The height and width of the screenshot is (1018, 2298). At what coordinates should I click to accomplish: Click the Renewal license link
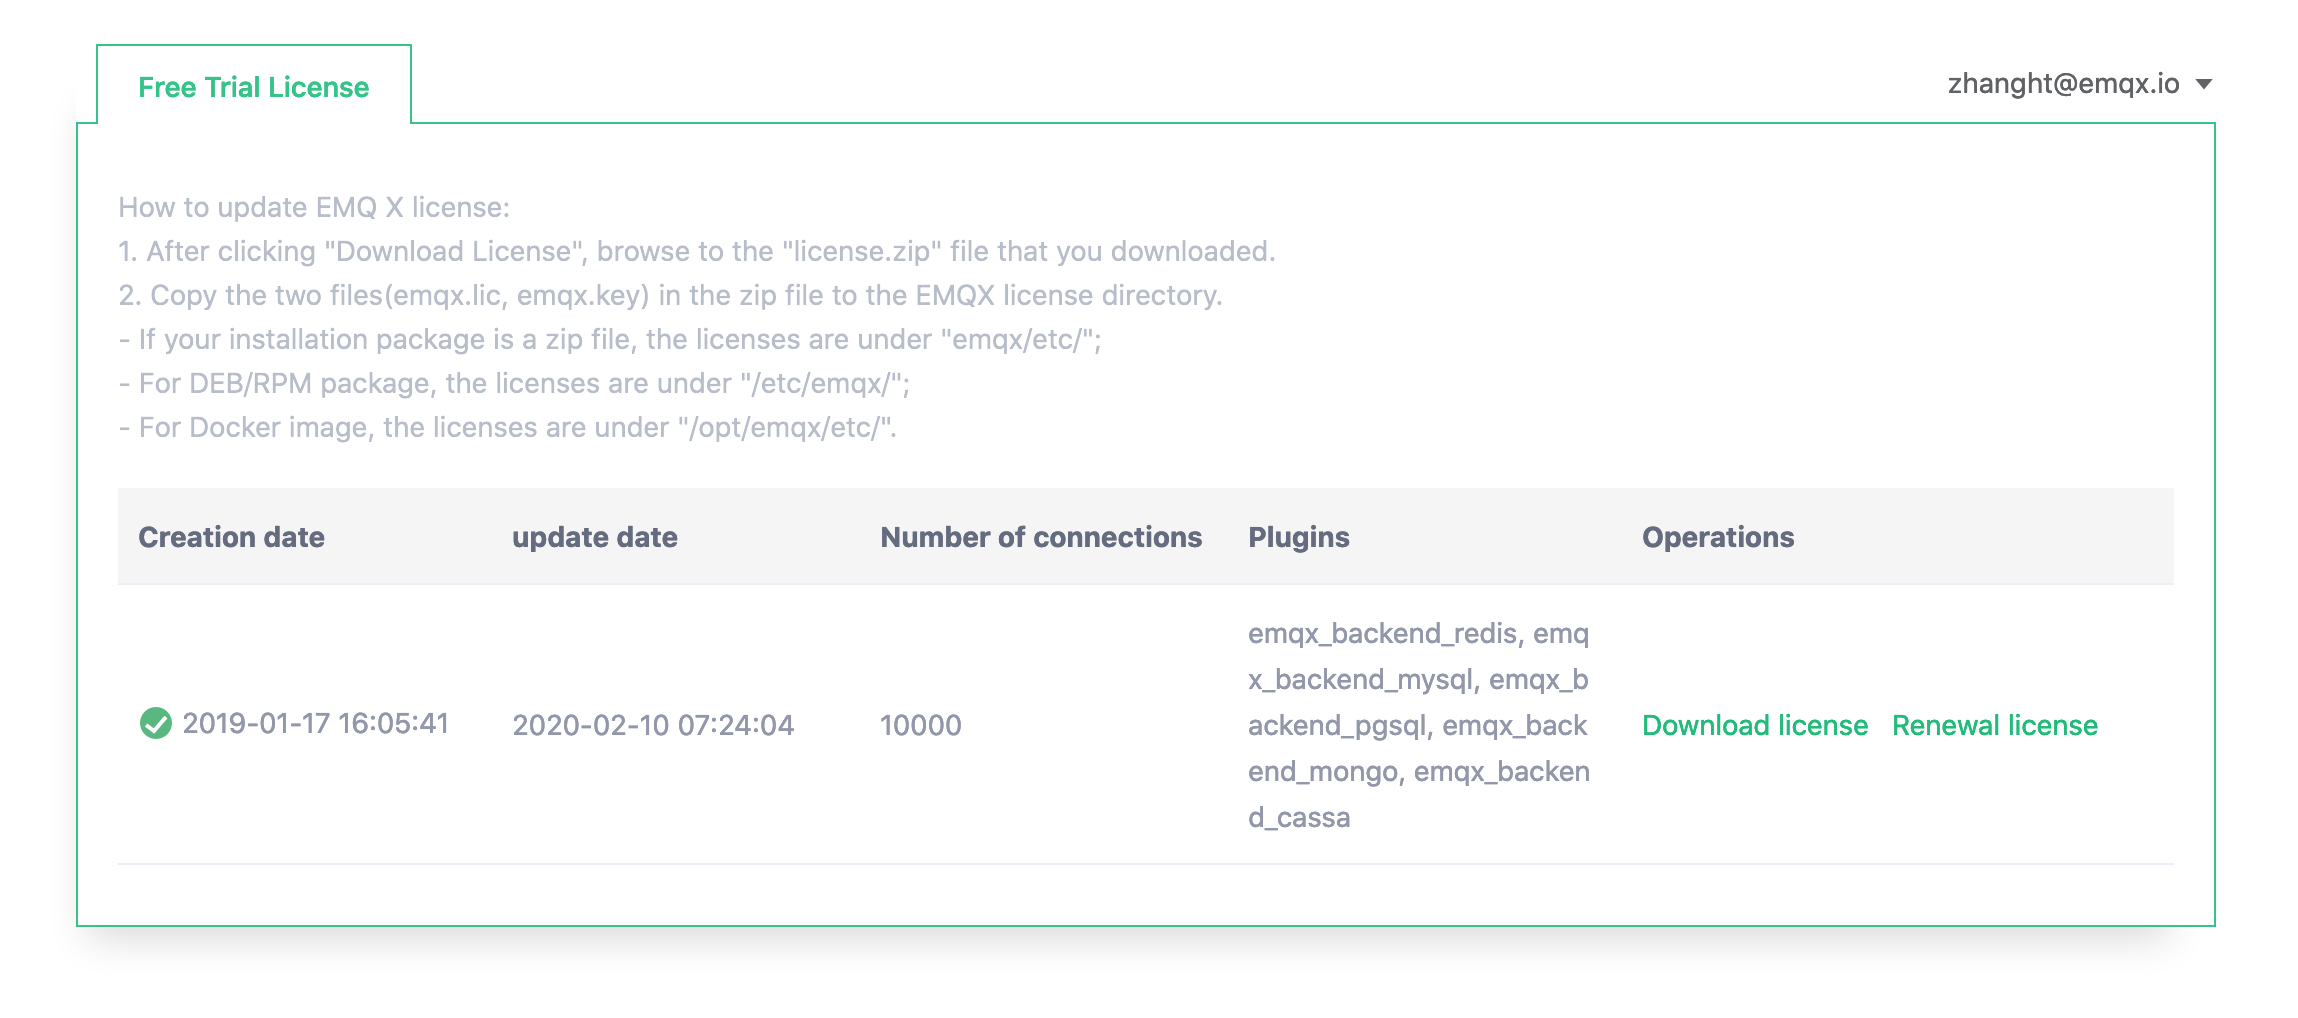click(x=1994, y=725)
